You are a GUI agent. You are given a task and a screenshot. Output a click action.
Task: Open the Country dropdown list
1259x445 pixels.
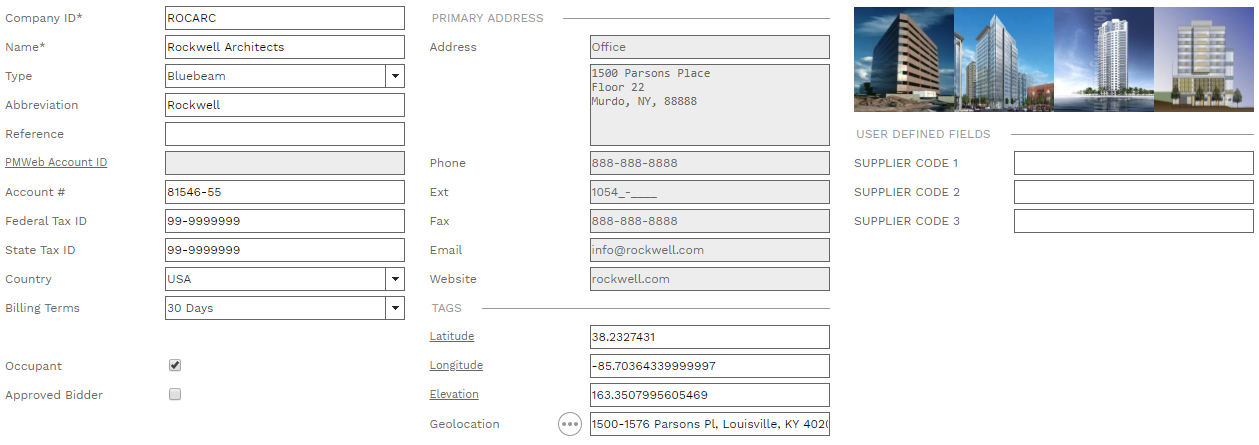(x=395, y=279)
